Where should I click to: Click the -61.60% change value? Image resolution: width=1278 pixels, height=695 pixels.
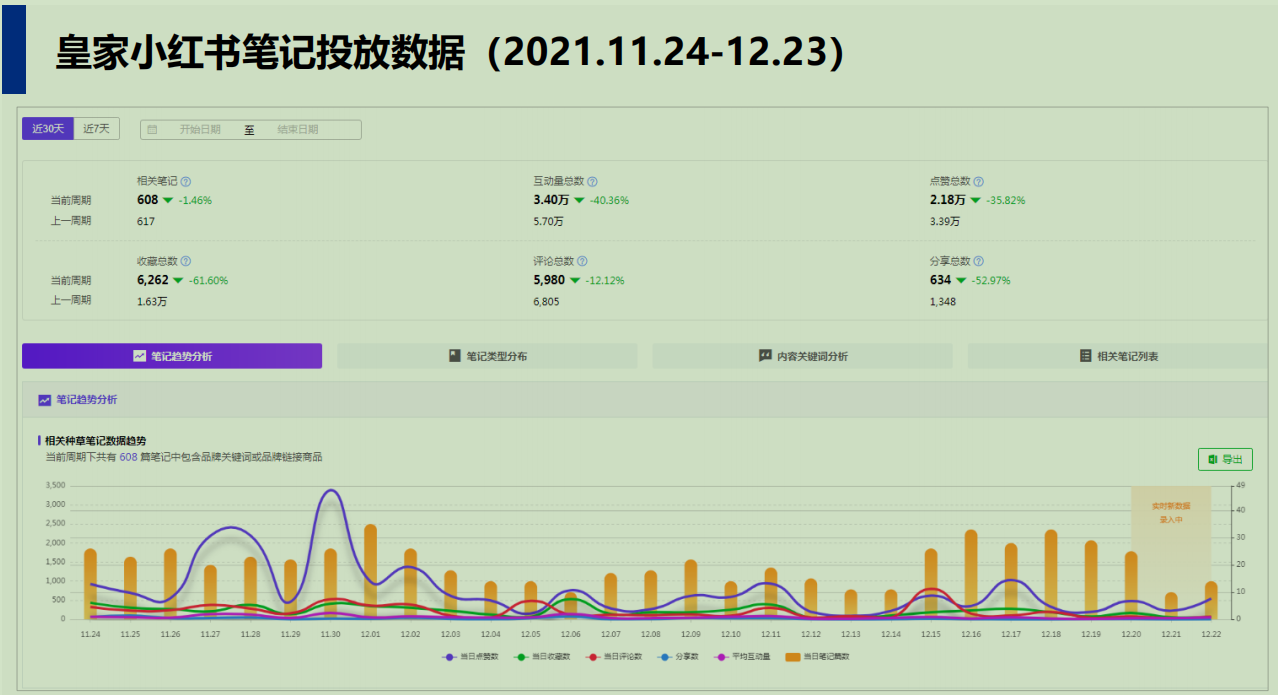[208, 281]
